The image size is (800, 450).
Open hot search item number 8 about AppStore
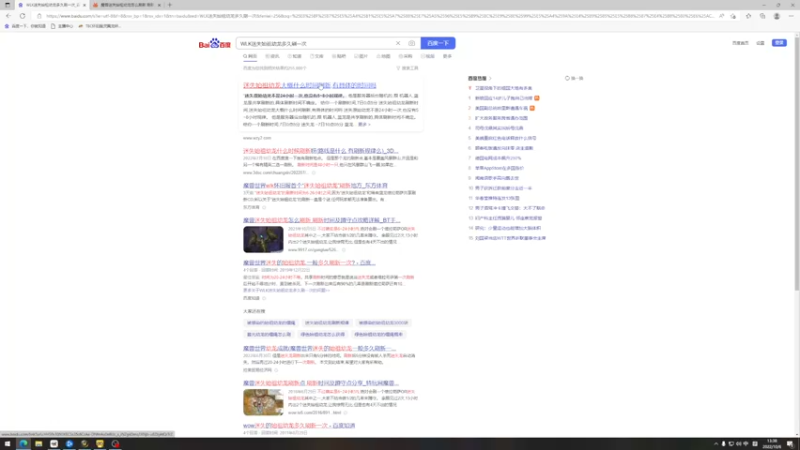click(499, 168)
